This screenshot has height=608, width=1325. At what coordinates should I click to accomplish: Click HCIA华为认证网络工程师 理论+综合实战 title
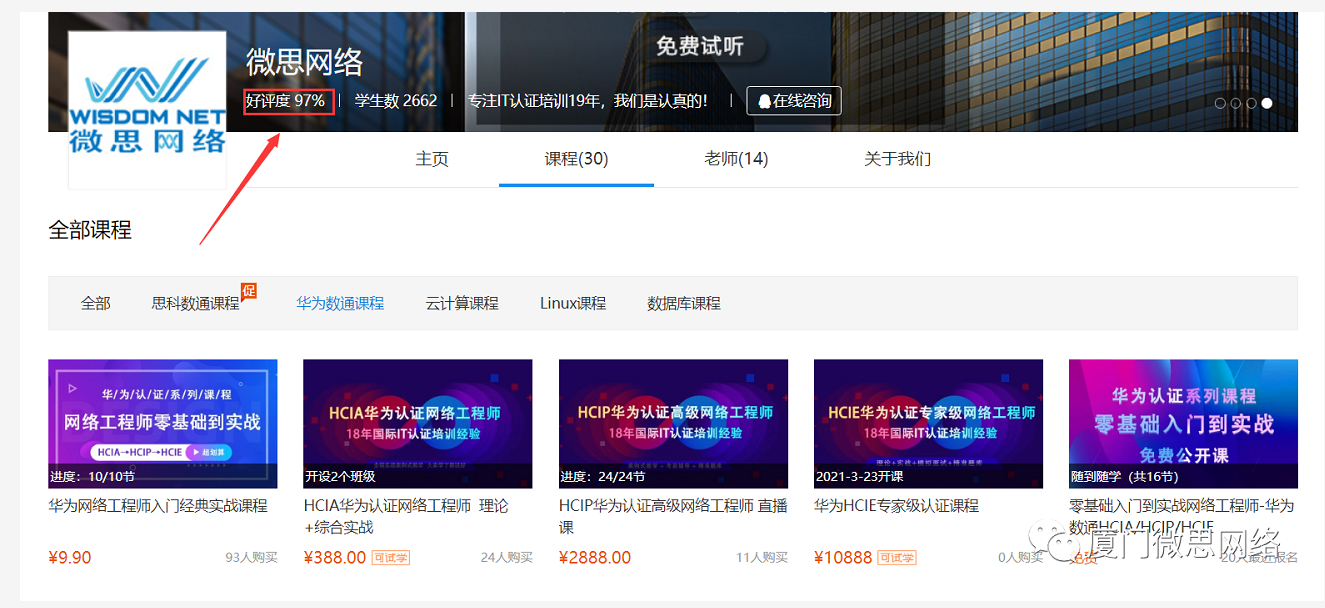pos(406,516)
